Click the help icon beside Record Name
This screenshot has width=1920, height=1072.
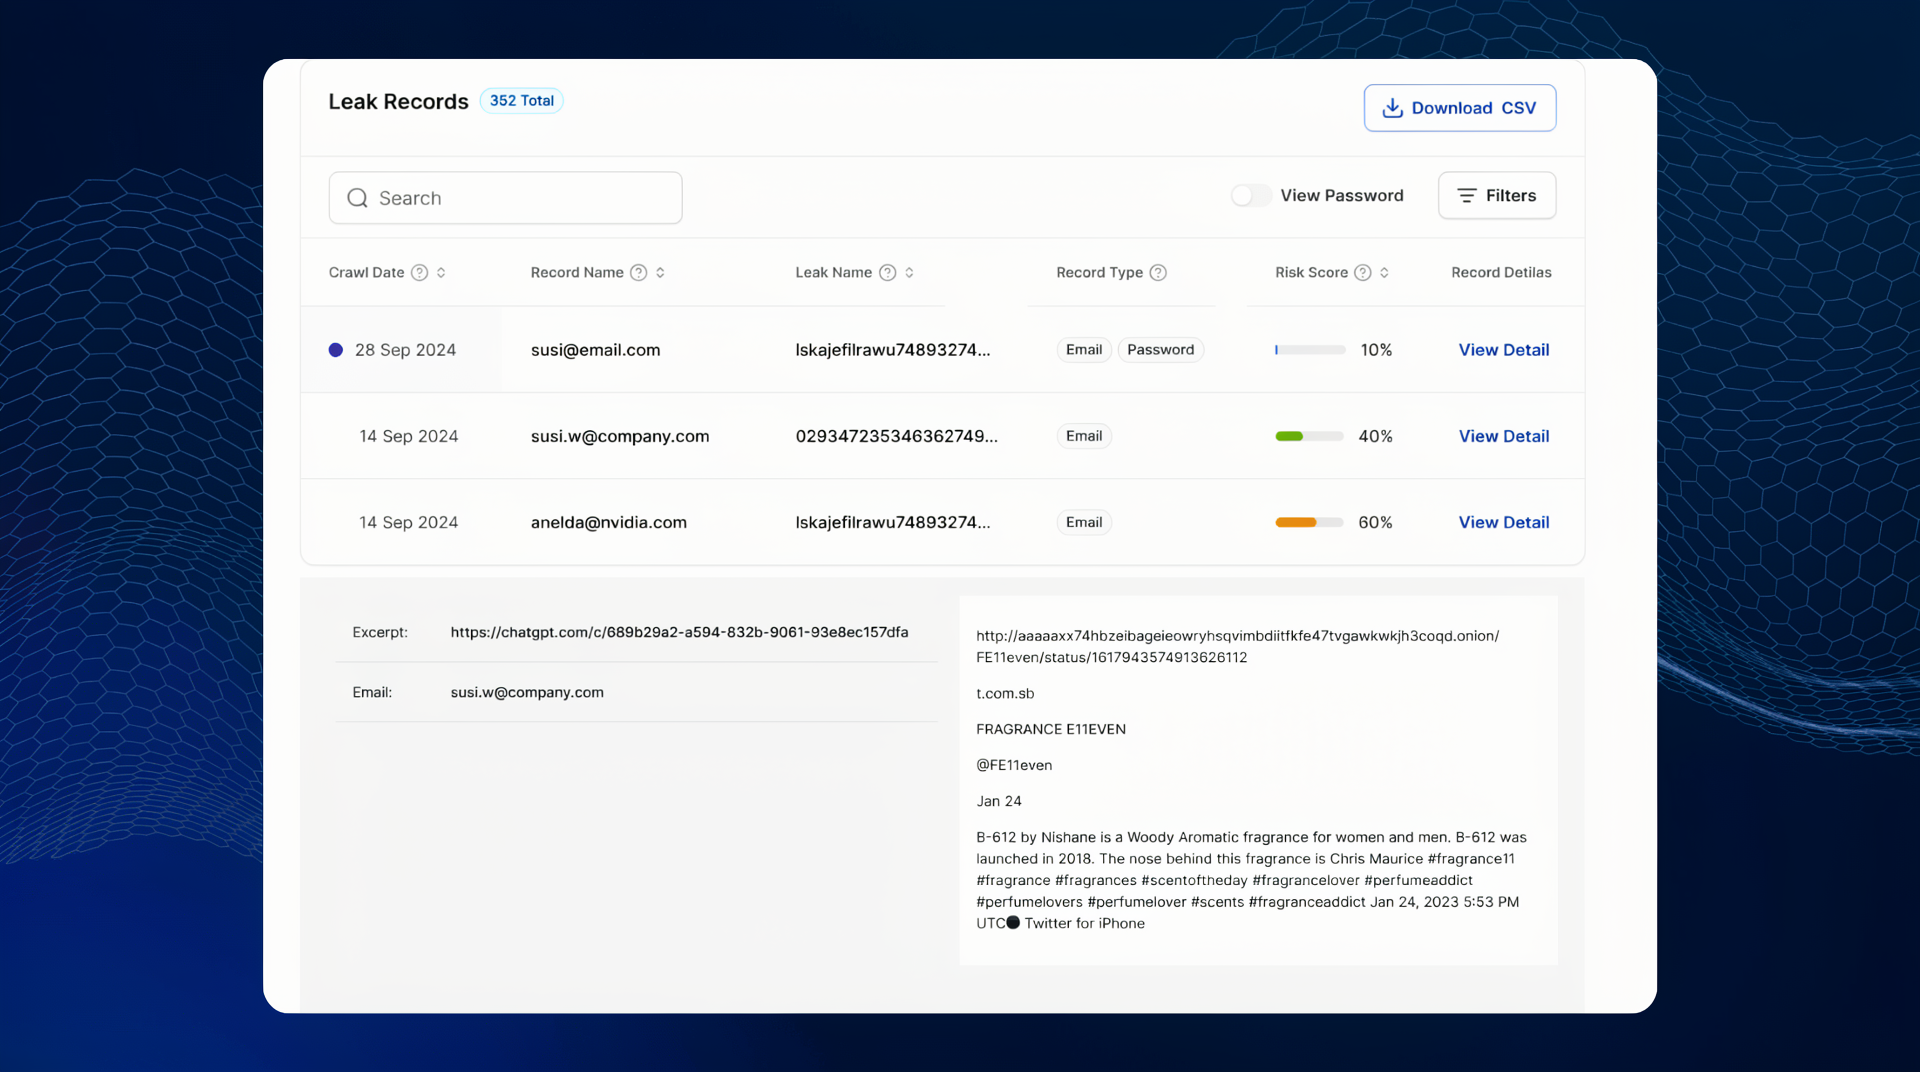coord(638,273)
